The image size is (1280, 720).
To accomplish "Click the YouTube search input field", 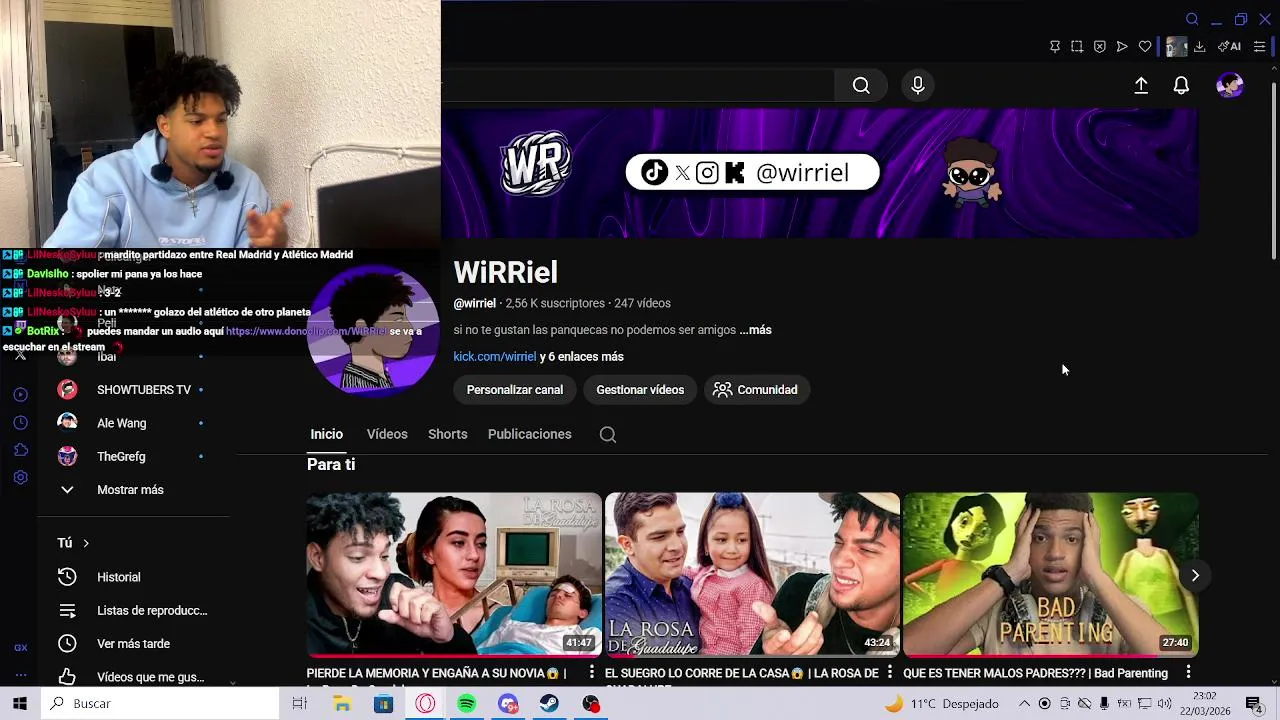I will coord(638,86).
